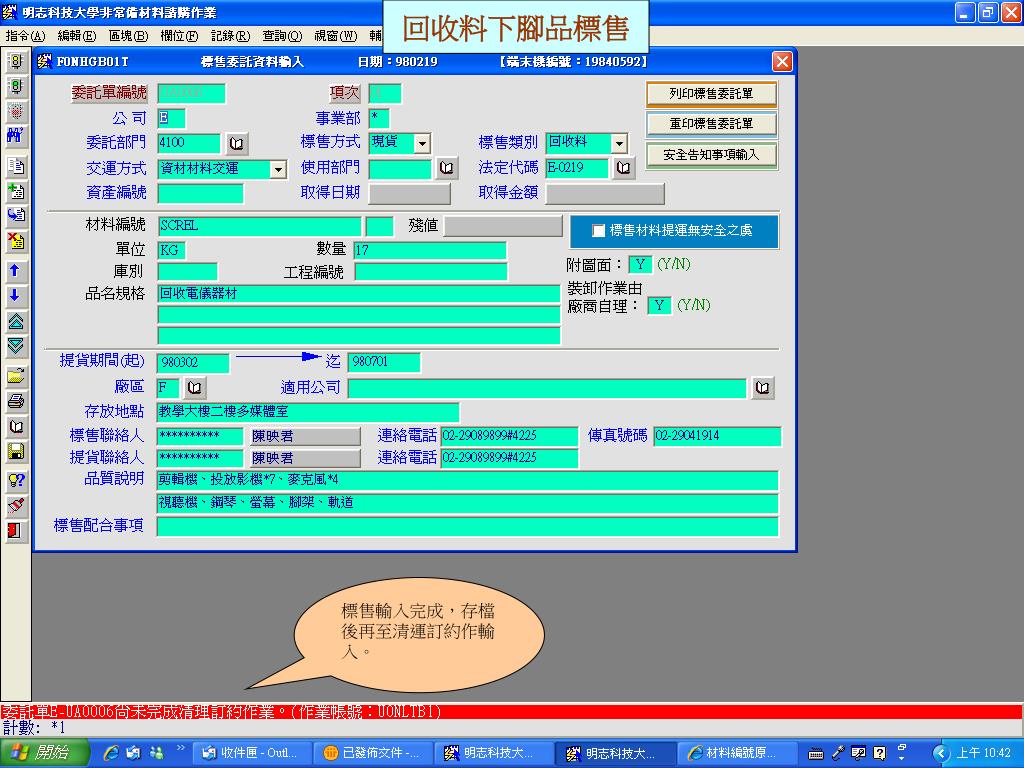The width and height of the screenshot is (1024, 768).
Task: Open the 指令(A) menu
Action: [x=25, y=35]
